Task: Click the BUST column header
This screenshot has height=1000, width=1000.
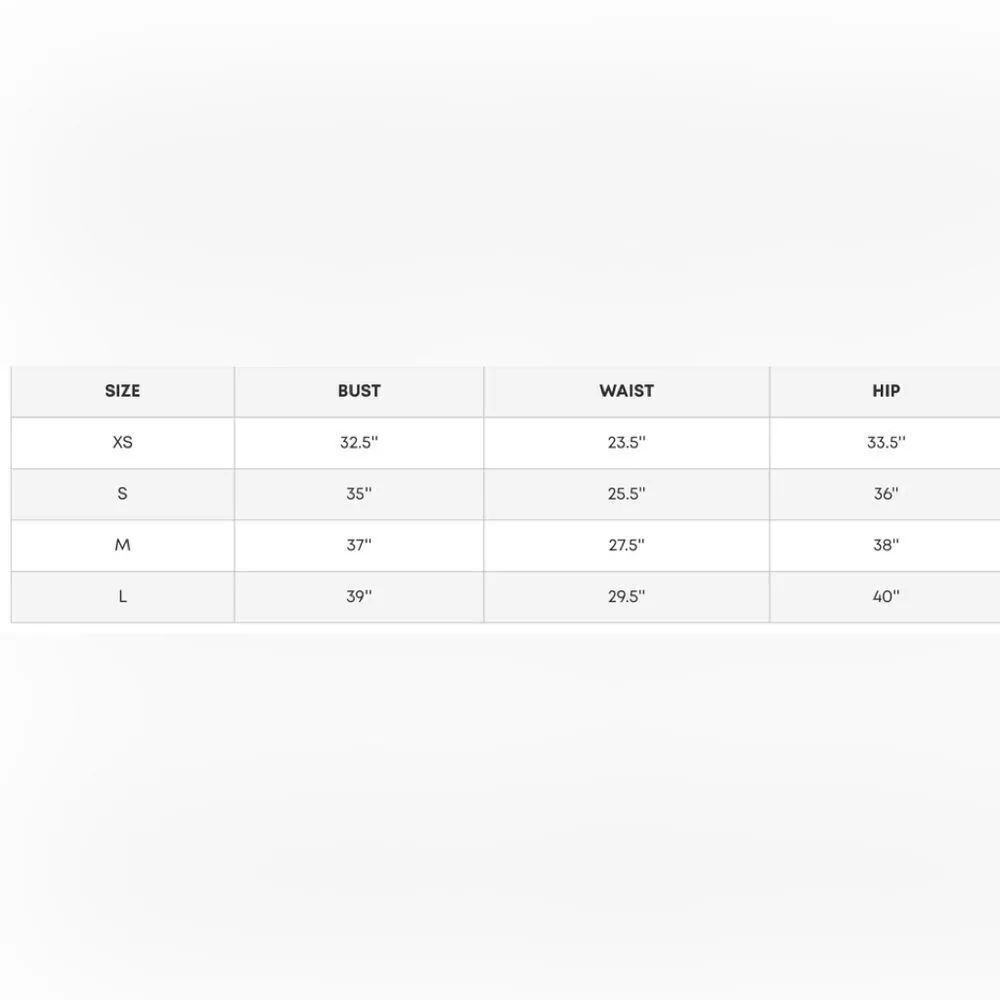Action: click(359, 391)
